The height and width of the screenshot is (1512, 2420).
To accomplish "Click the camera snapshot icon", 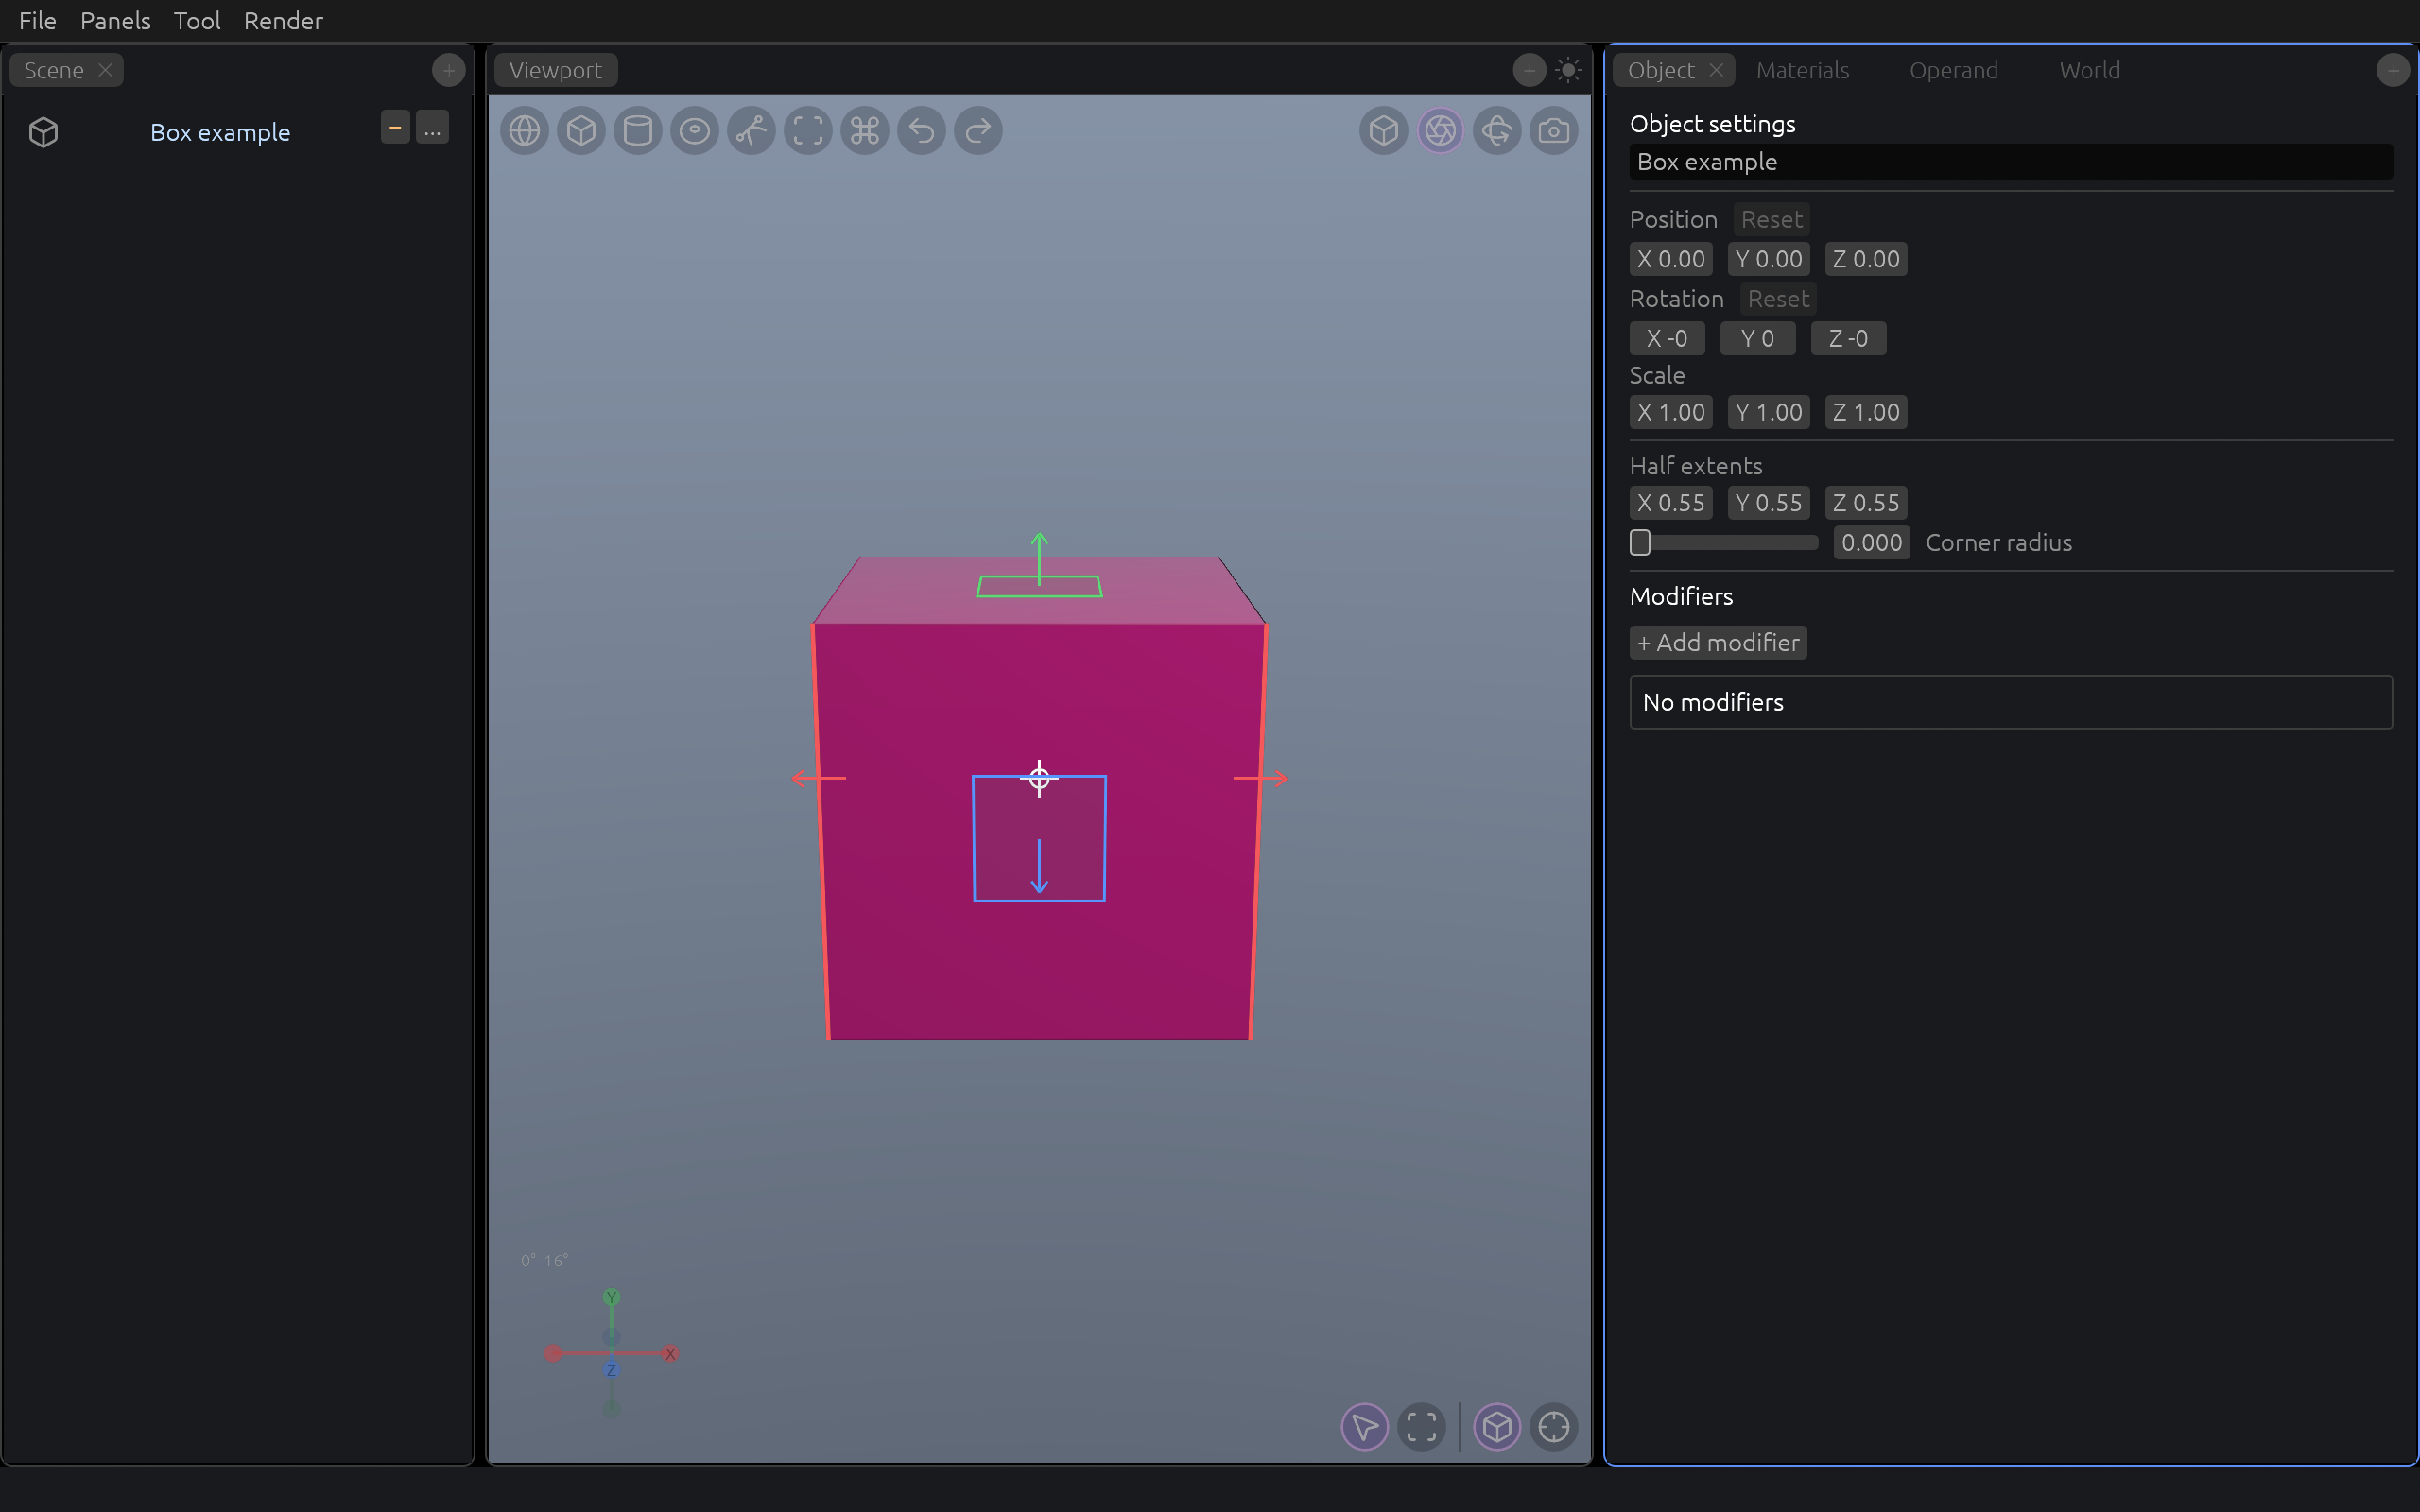I will tap(1554, 131).
